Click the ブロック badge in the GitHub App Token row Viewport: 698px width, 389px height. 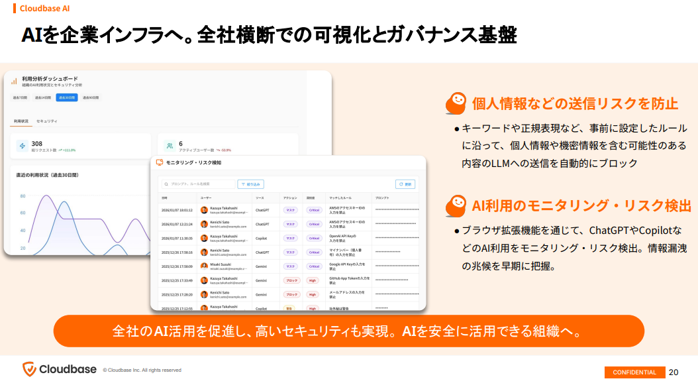[292, 280]
